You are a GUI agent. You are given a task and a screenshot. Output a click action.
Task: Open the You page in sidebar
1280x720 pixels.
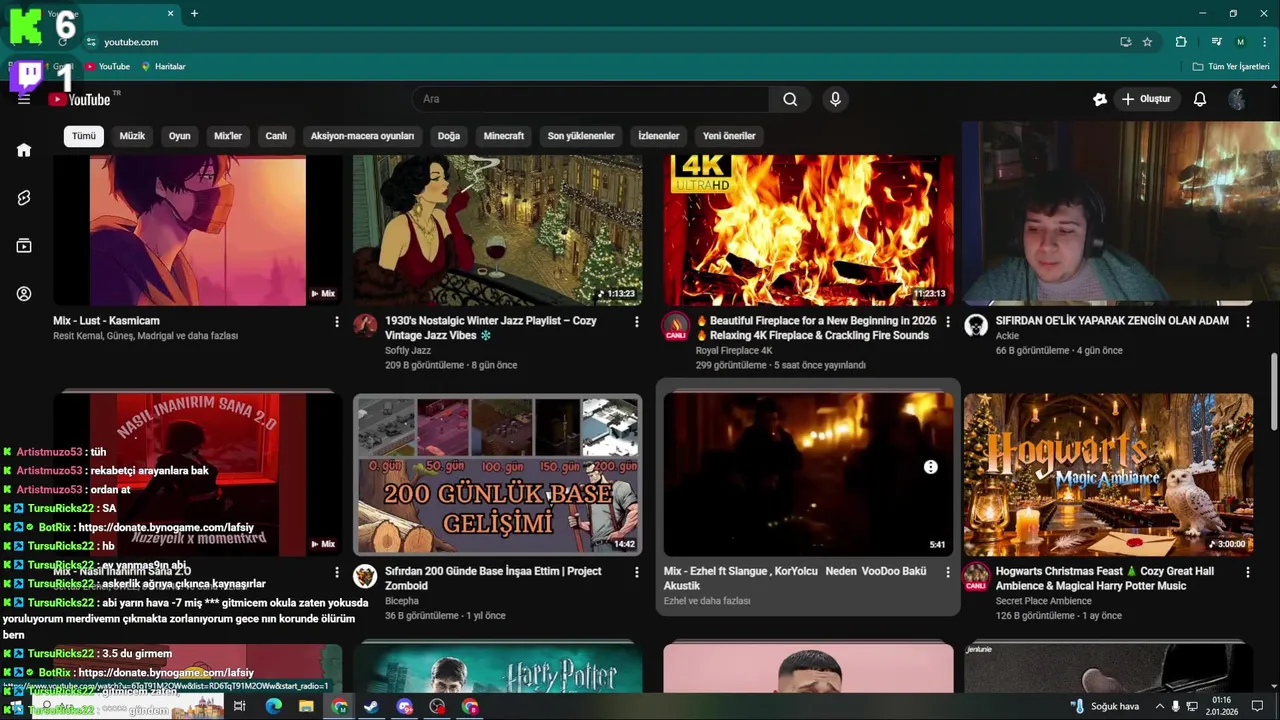coord(24,294)
